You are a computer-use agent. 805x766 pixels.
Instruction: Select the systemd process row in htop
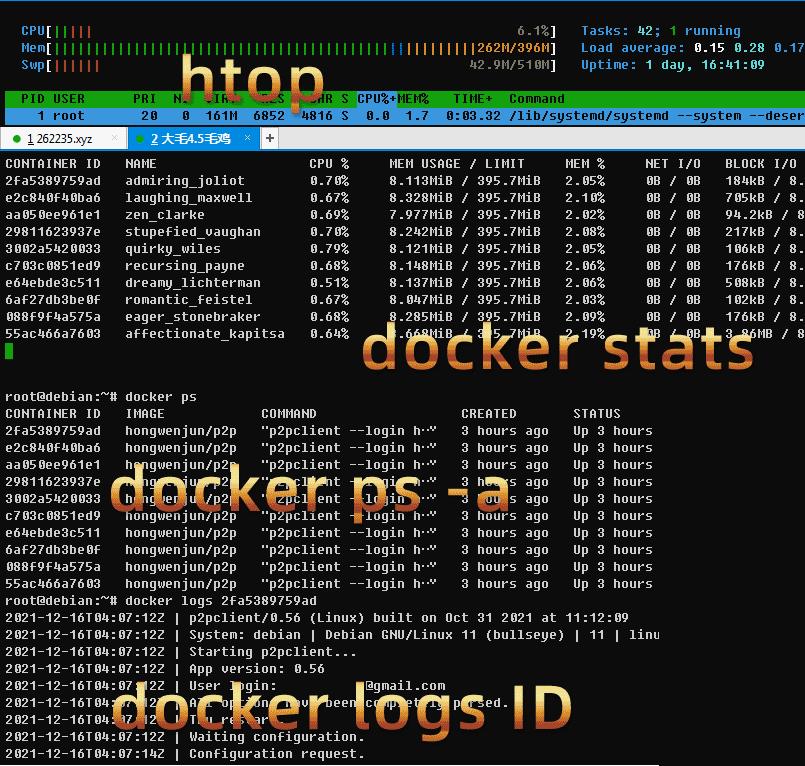(x=405, y=116)
